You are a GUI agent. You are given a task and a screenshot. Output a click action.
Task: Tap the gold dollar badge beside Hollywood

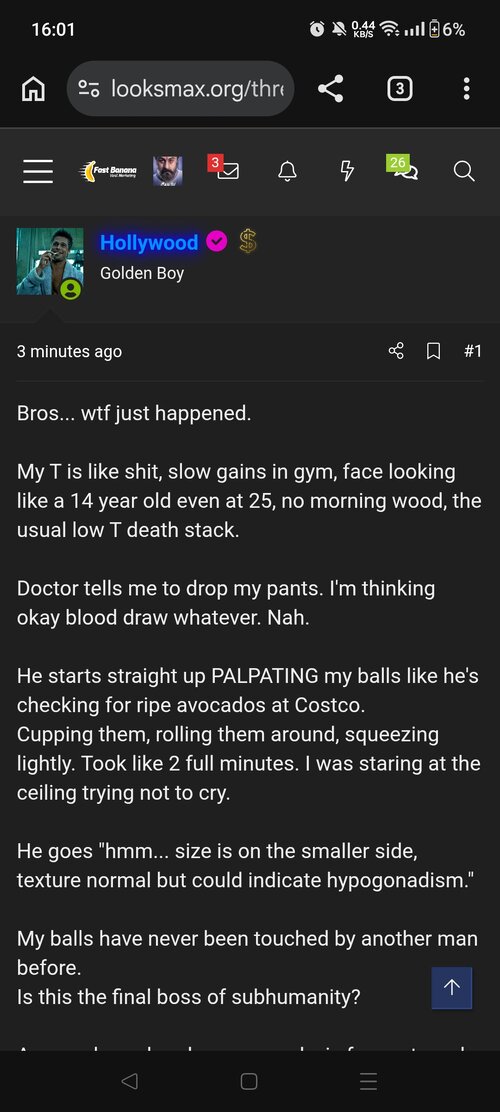pos(247,242)
